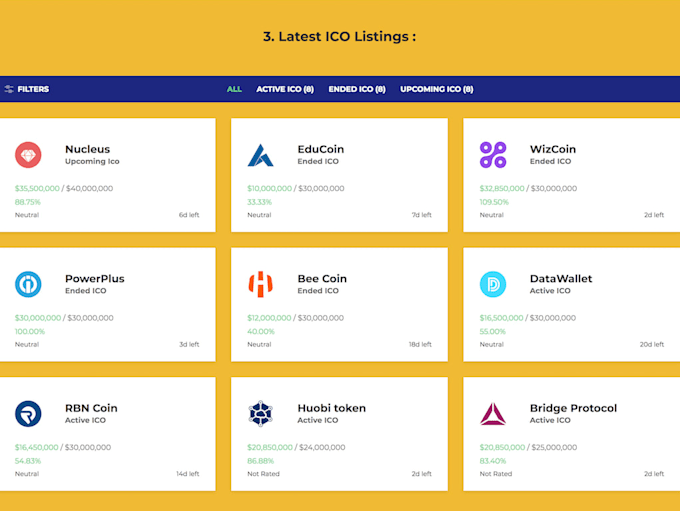Click the EduCoin blue triangle logo
Viewport: 680px width, 511px height.
261,155
